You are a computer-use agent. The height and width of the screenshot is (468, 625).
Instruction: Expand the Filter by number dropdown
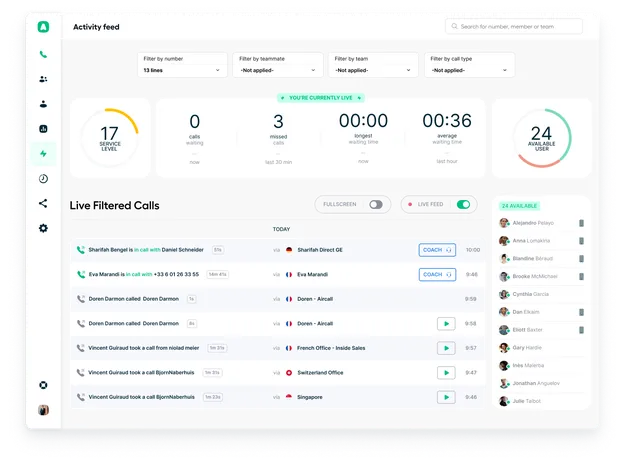coord(183,65)
